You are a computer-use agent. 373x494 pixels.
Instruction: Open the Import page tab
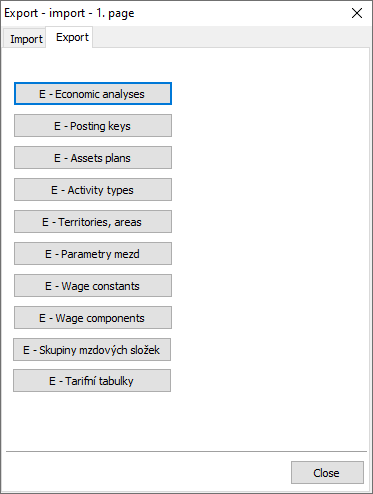(25, 39)
